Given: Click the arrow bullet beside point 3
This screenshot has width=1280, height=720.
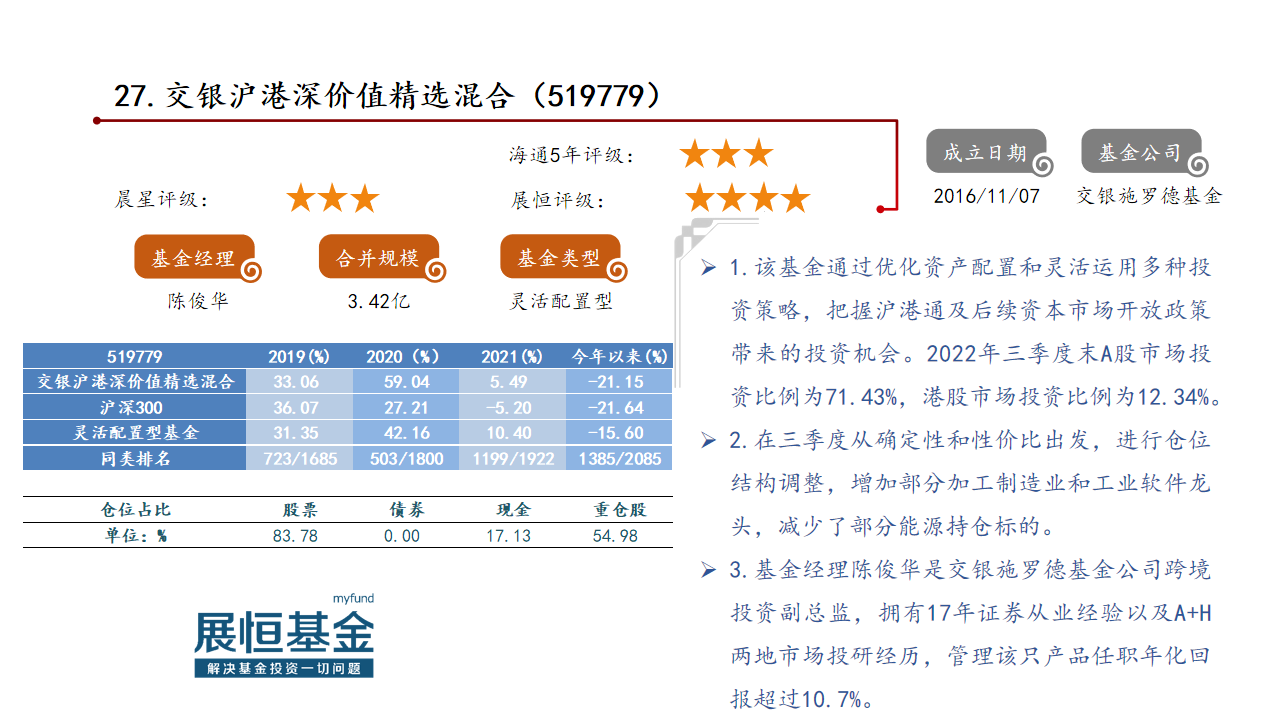Looking at the screenshot, I should click(708, 570).
